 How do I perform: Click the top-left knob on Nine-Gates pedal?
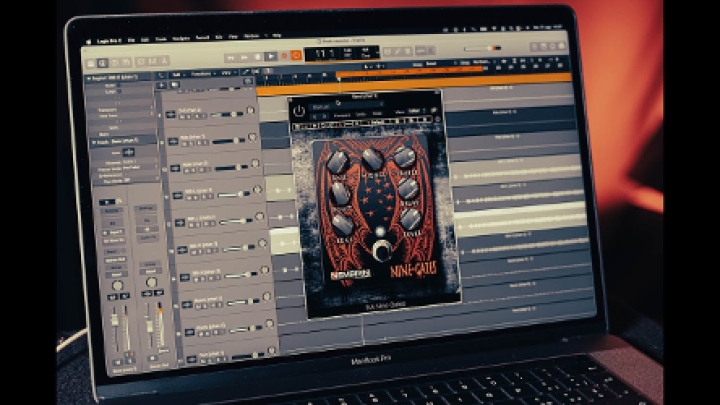(338, 163)
